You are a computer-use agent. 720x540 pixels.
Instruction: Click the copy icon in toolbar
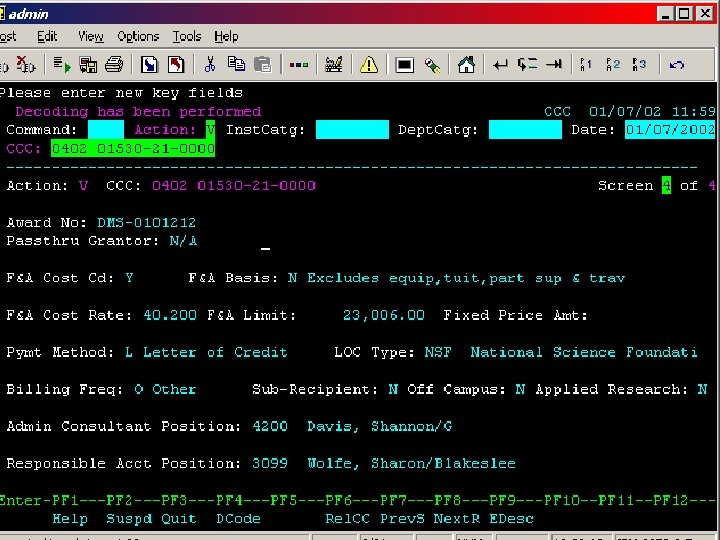(x=236, y=64)
